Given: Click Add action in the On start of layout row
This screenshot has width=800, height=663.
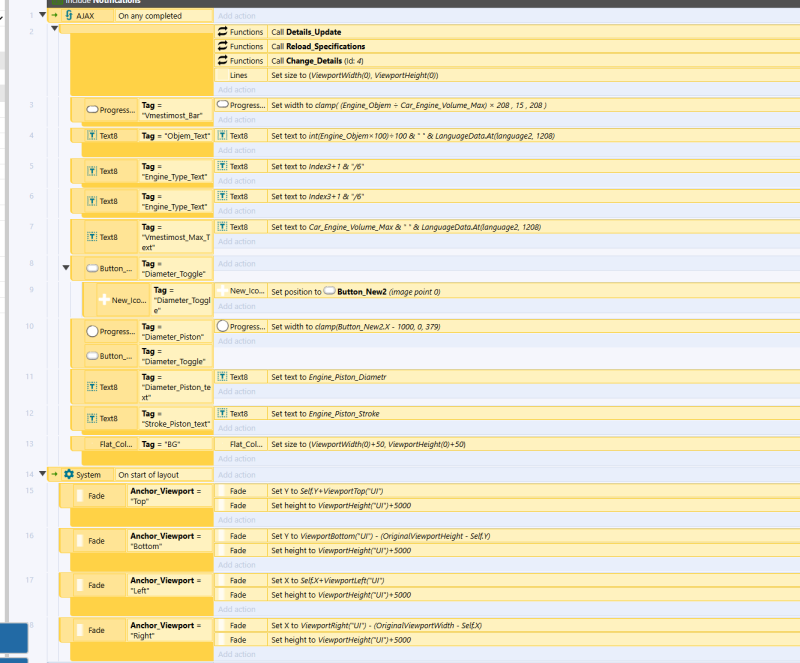Looking at the screenshot, I should (x=237, y=475).
